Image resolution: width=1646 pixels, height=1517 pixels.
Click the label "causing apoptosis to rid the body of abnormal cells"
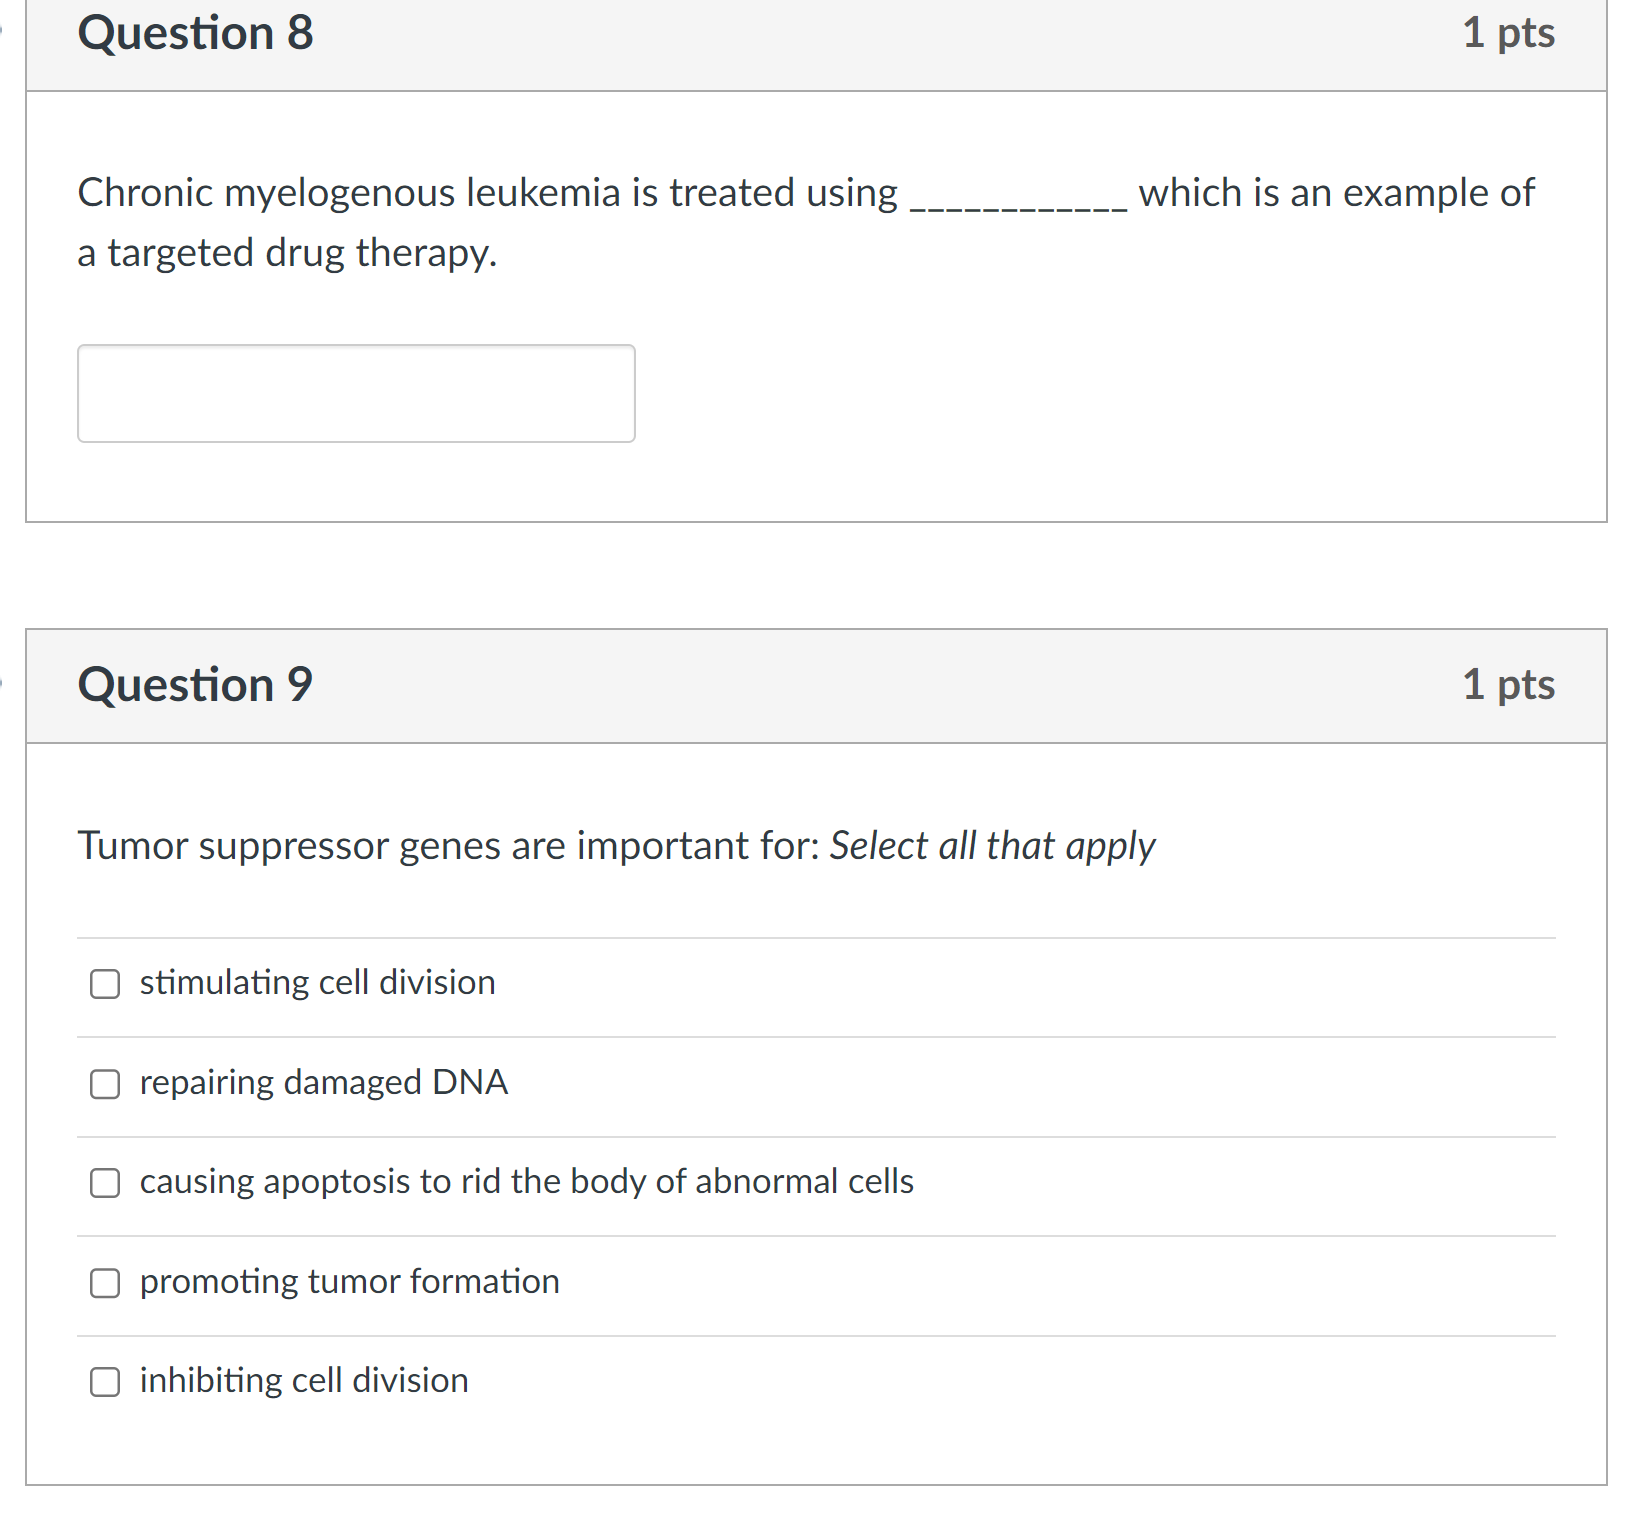(525, 1182)
